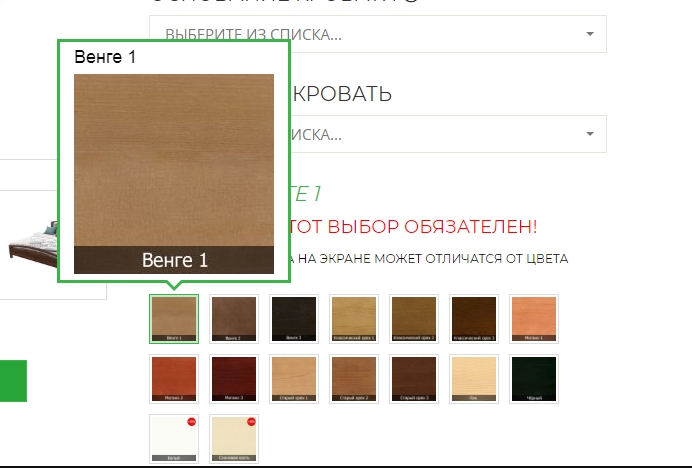This screenshot has width=692, height=468.
Task: Choose the Слоновая кость ivory swatch
Action: click(x=234, y=439)
